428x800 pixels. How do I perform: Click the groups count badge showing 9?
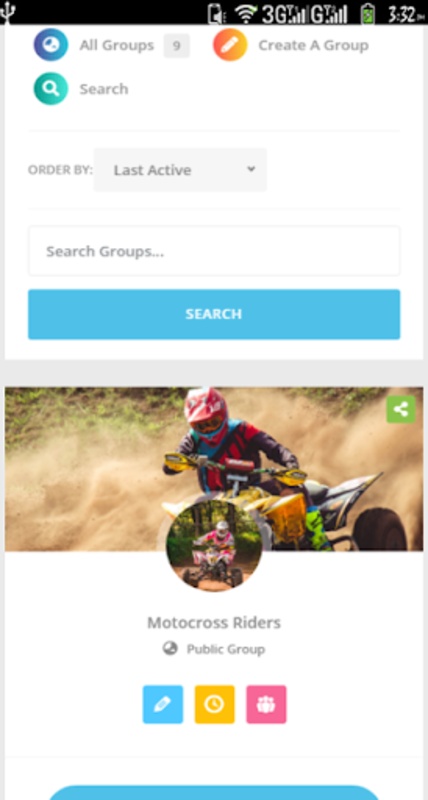(177, 46)
